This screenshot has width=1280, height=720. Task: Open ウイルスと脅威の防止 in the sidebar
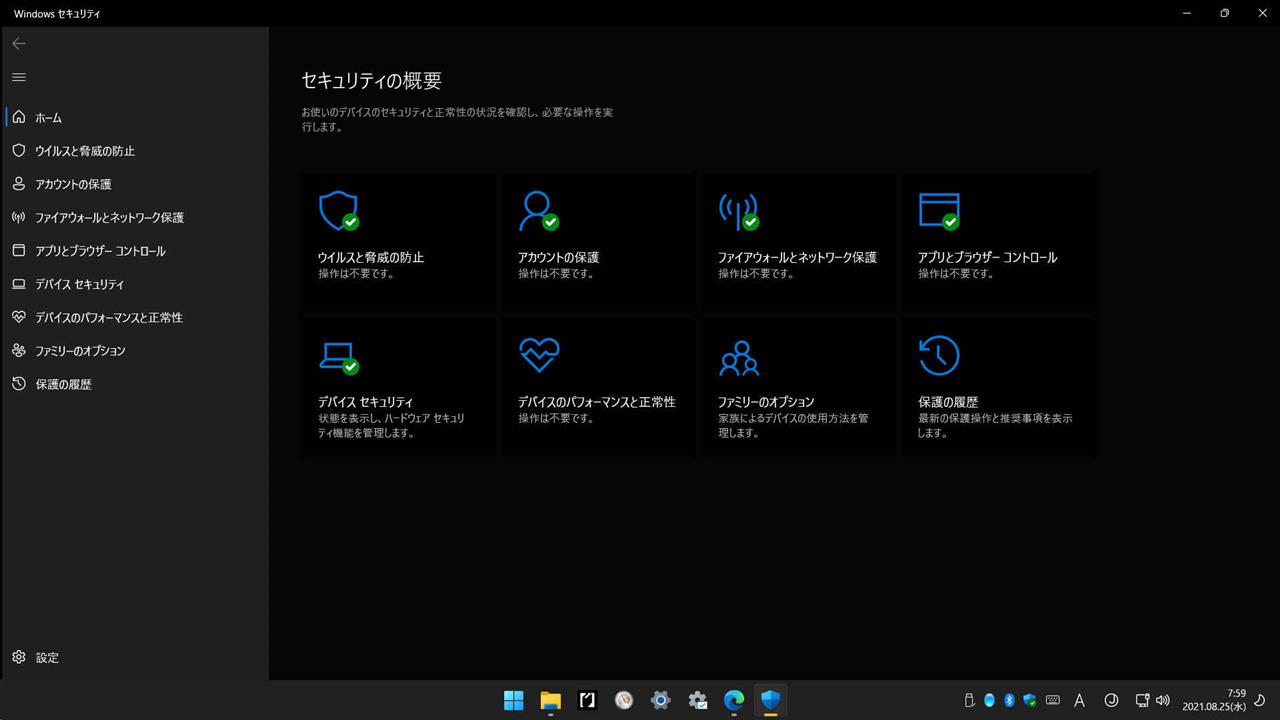(x=135, y=151)
